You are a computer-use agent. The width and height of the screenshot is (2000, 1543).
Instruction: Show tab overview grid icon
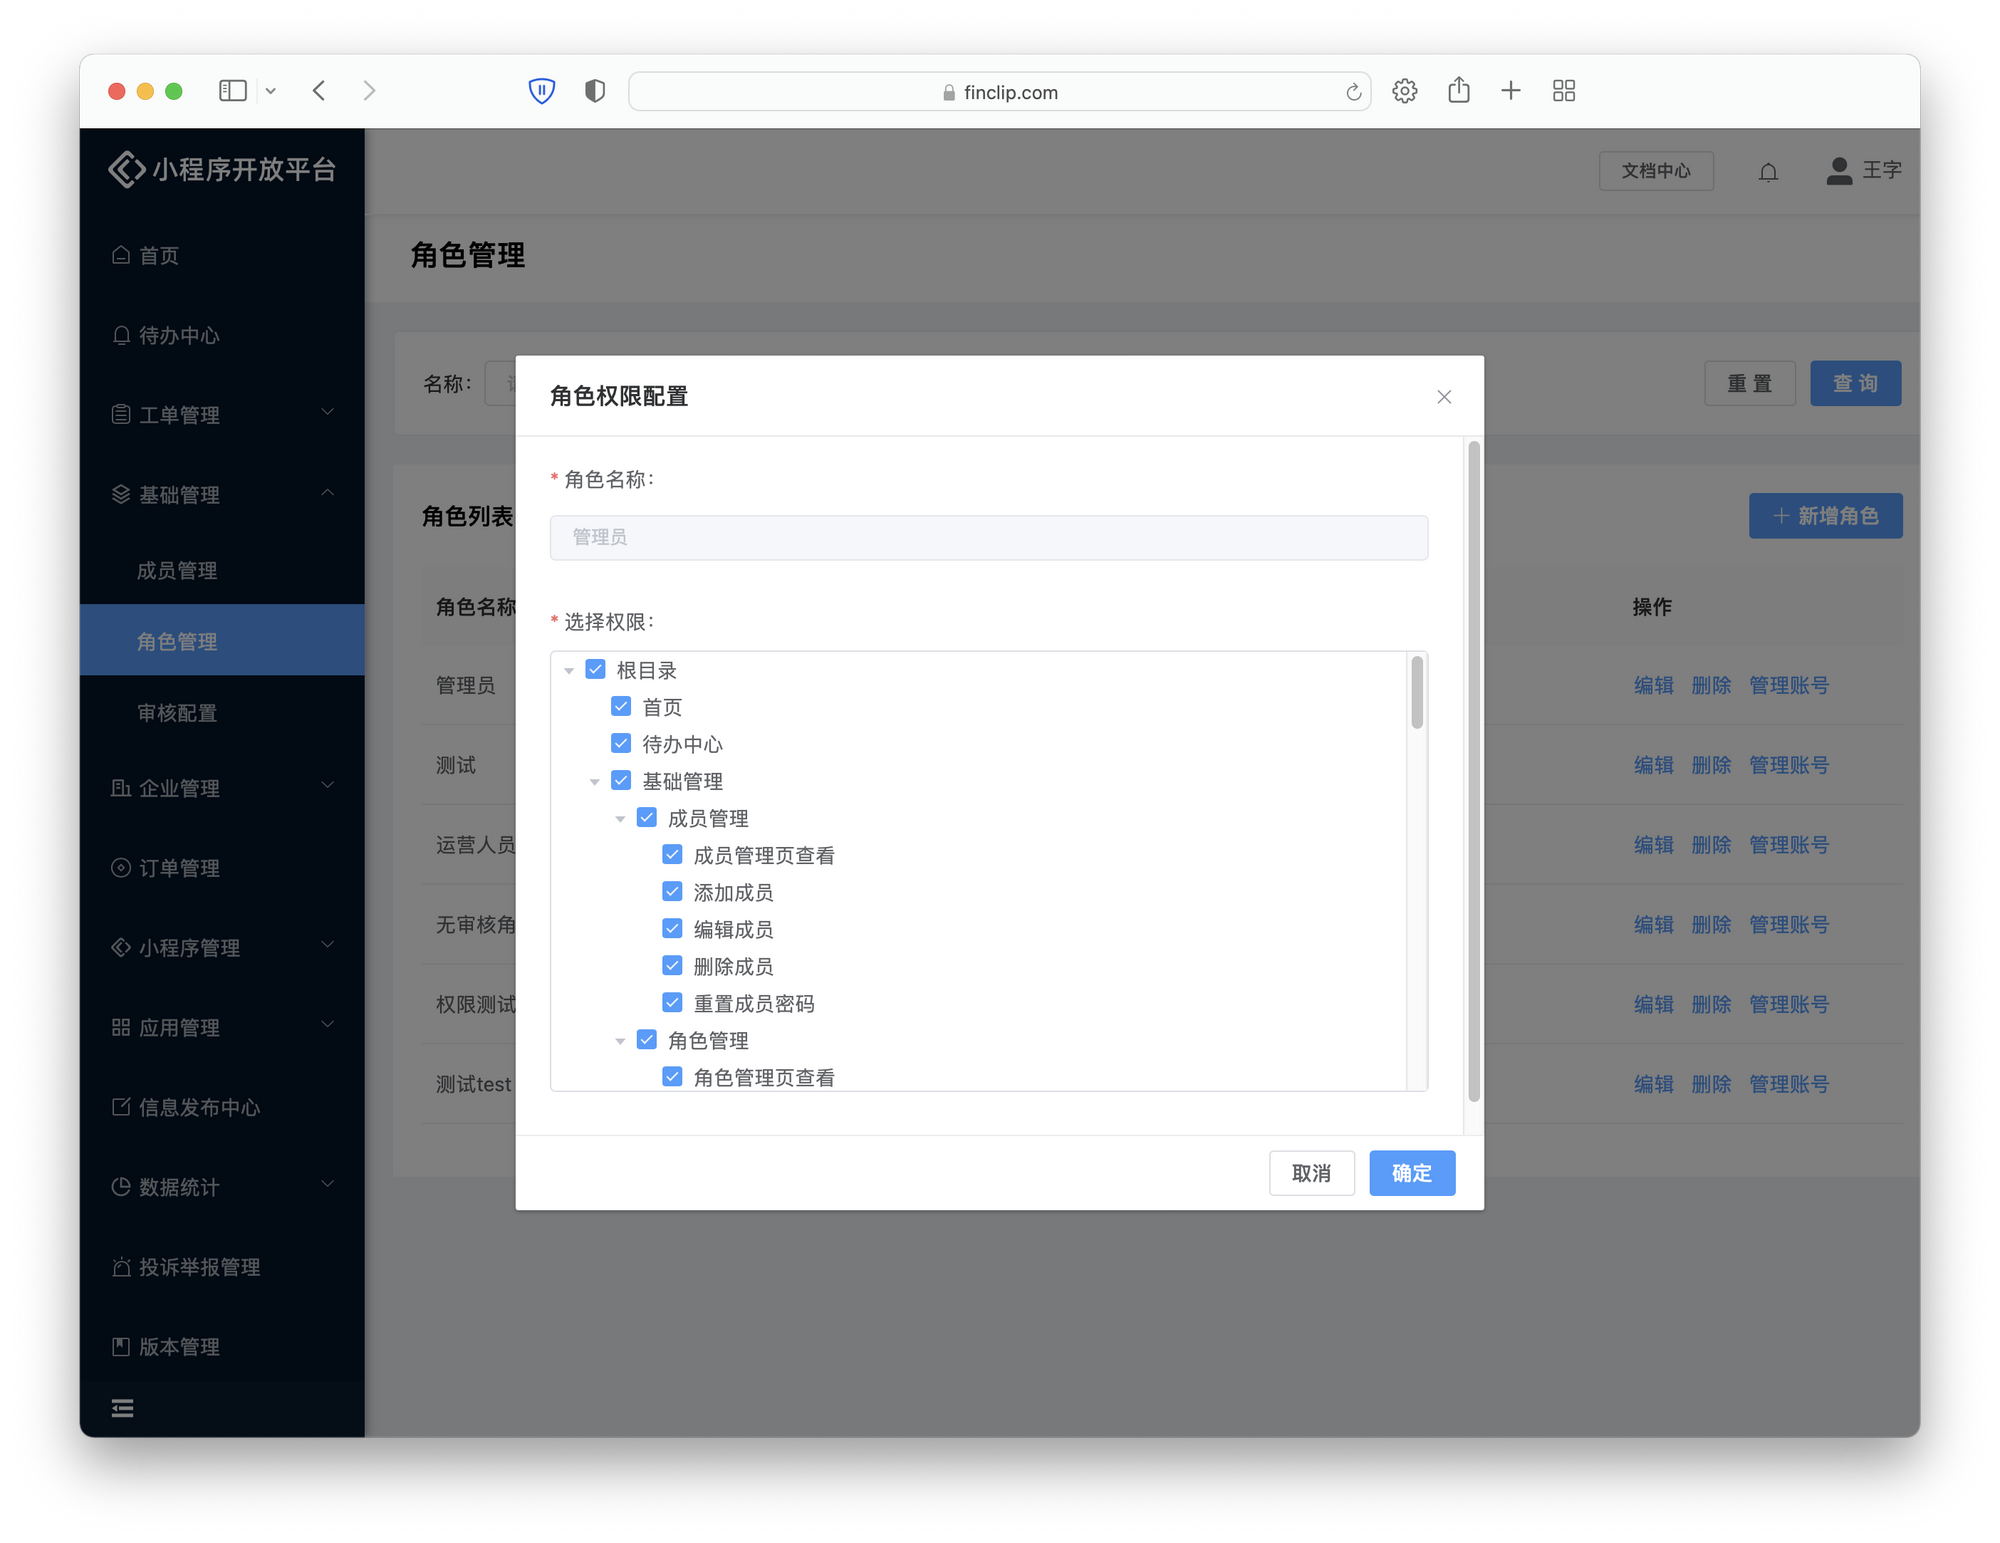pyautogui.click(x=1564, y=91)
